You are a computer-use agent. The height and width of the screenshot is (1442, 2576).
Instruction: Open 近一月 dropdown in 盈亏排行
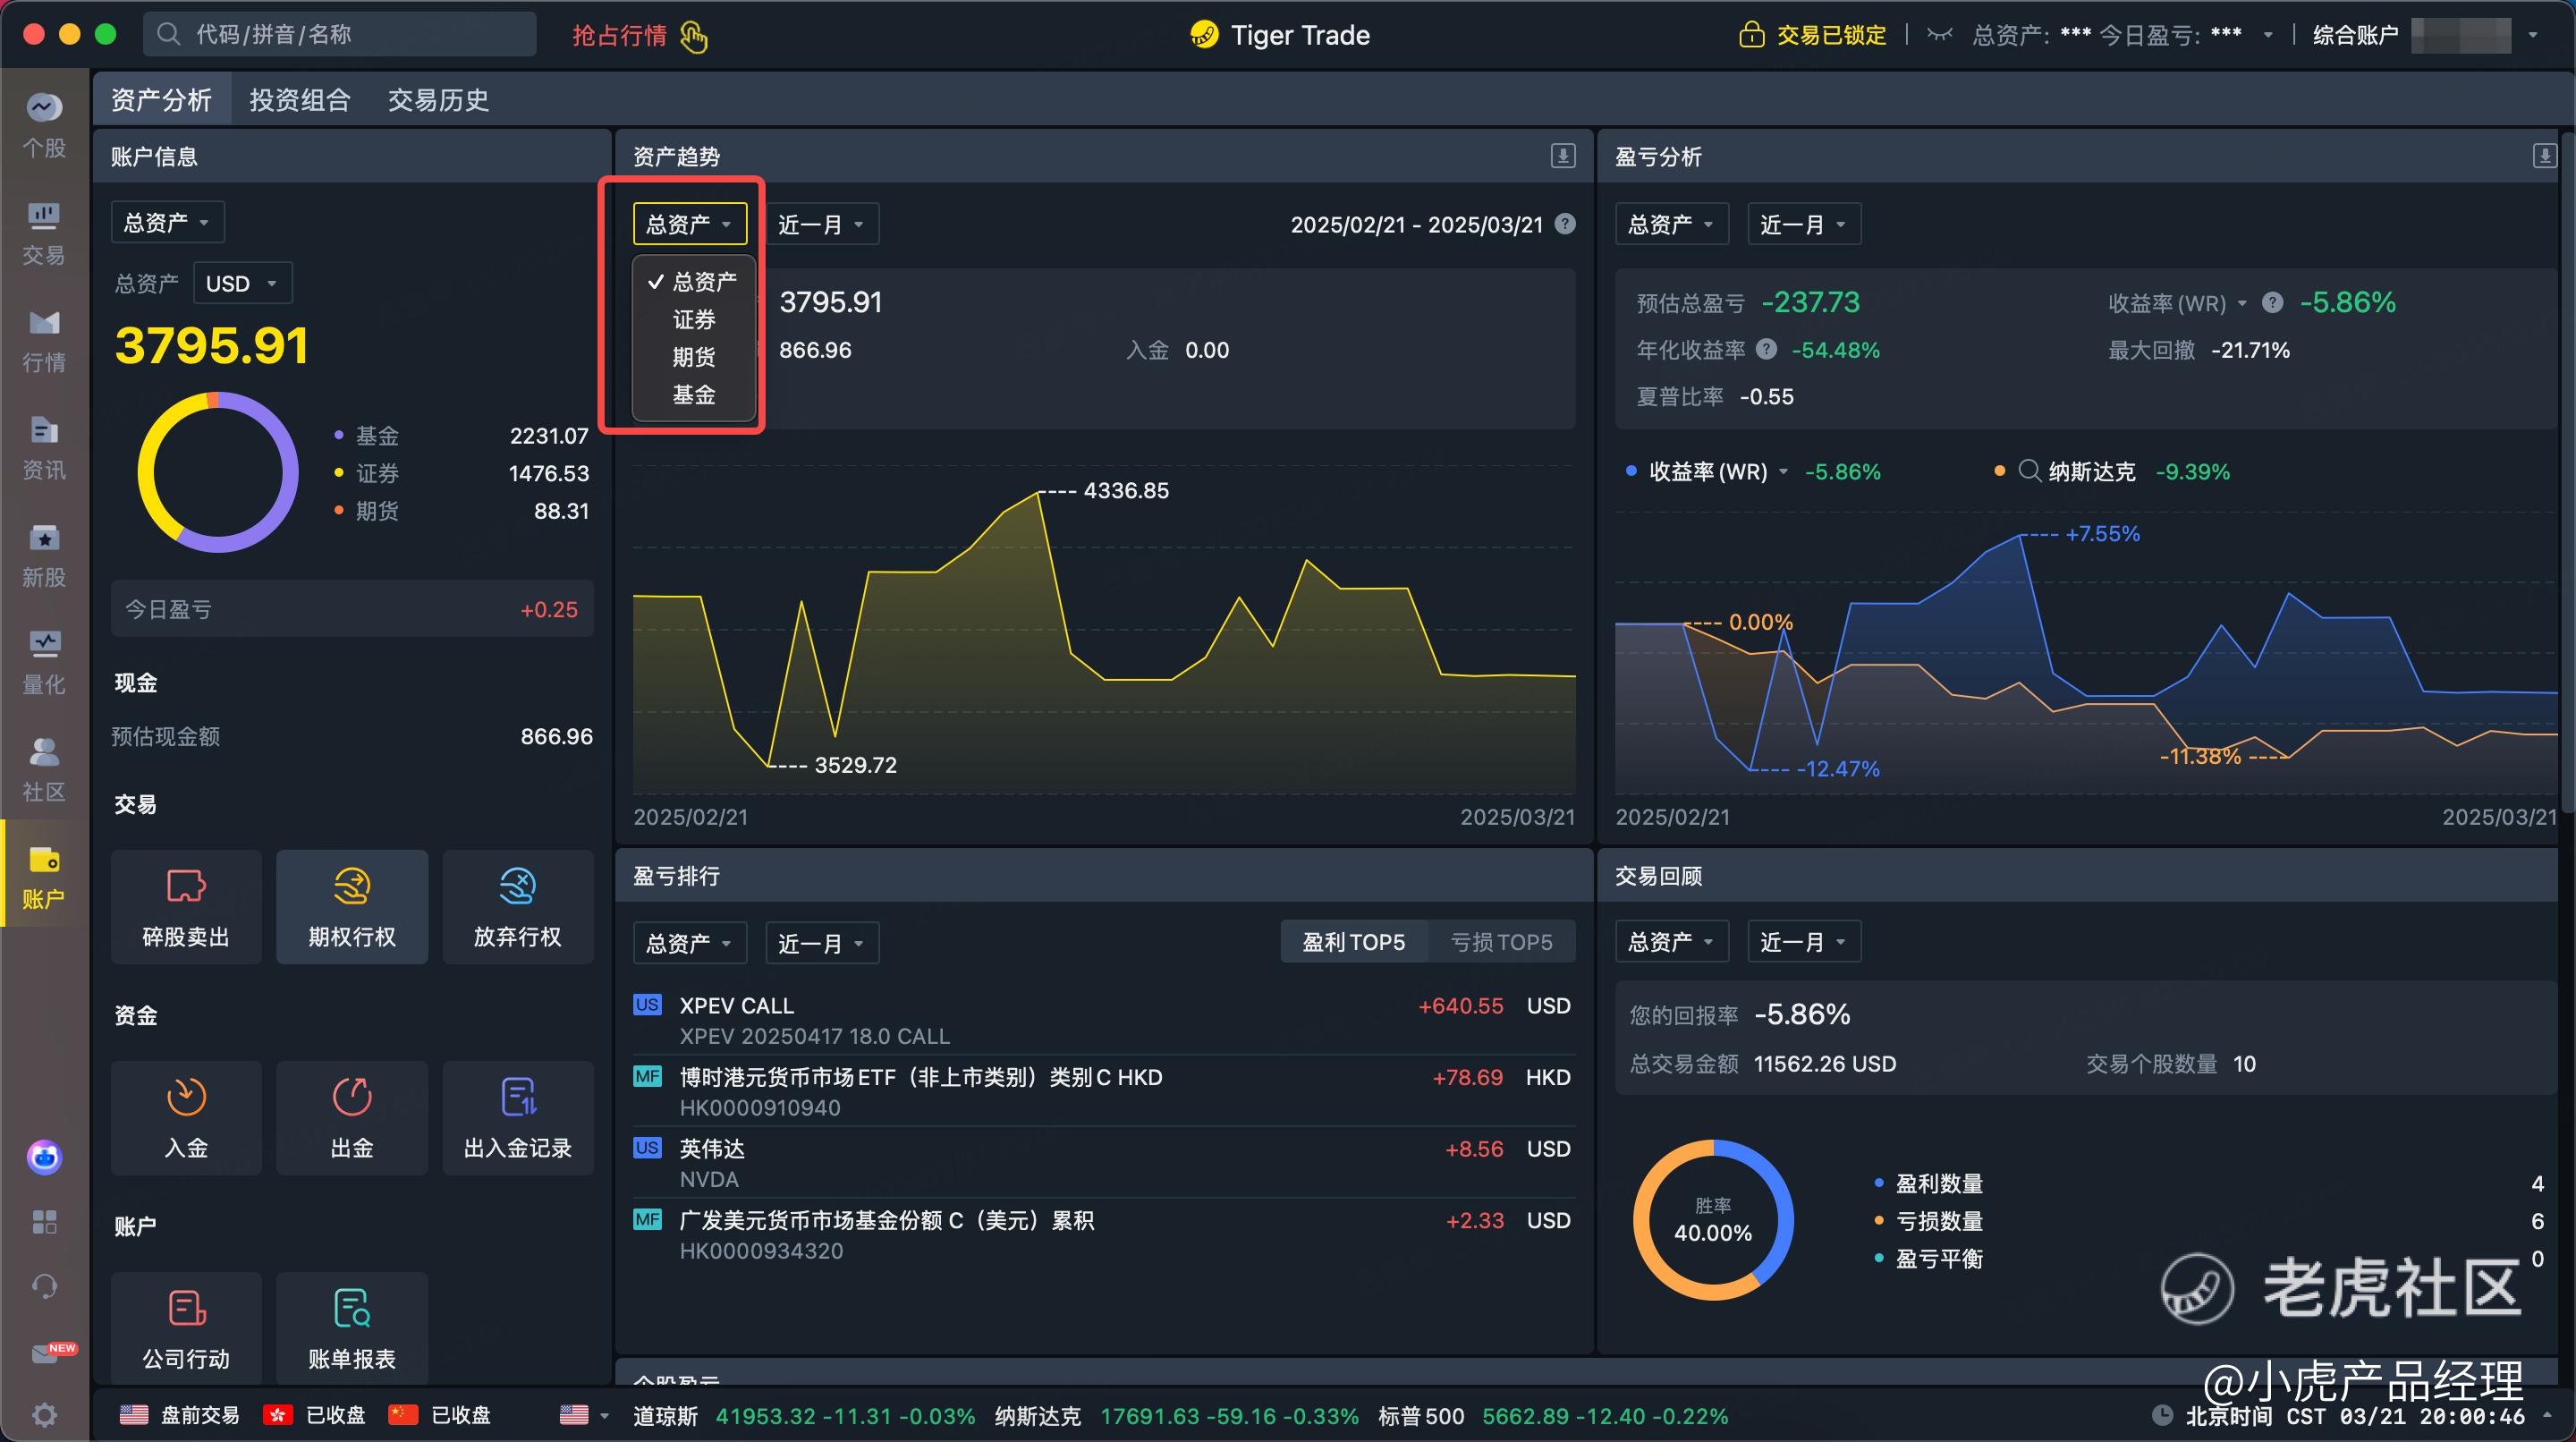822,943
